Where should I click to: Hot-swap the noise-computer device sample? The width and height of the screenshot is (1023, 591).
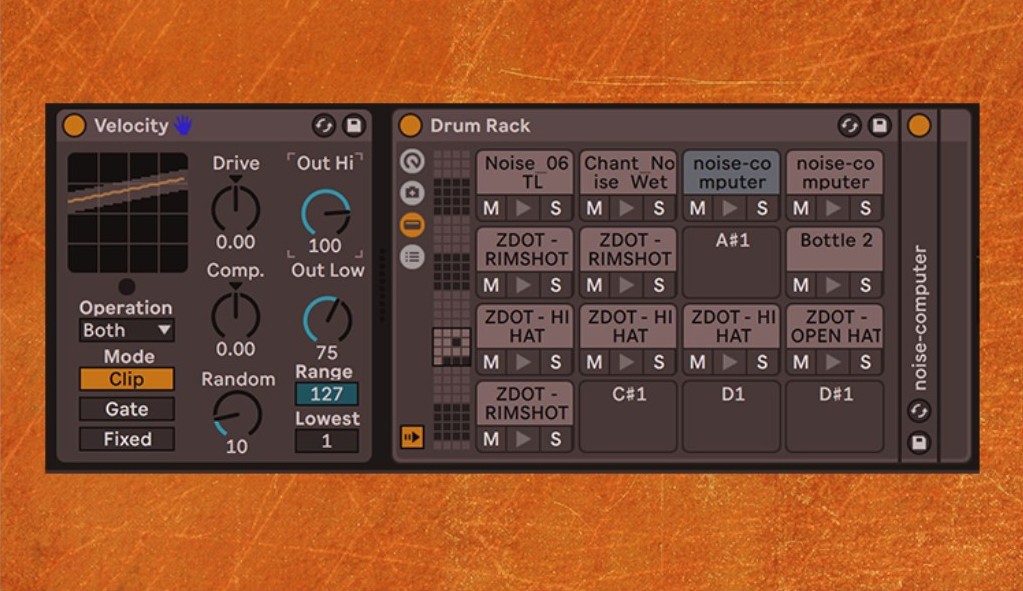point(919,411)
